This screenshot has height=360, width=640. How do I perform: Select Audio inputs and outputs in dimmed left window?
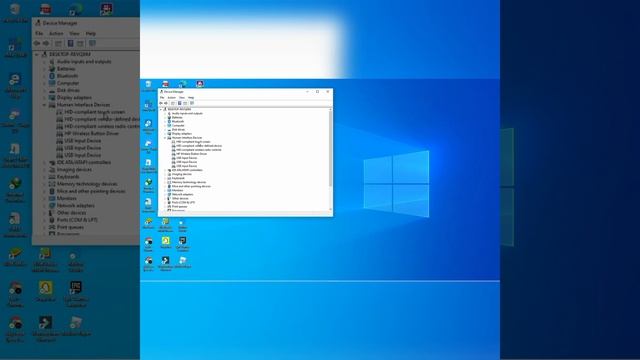tap(84, 62)
